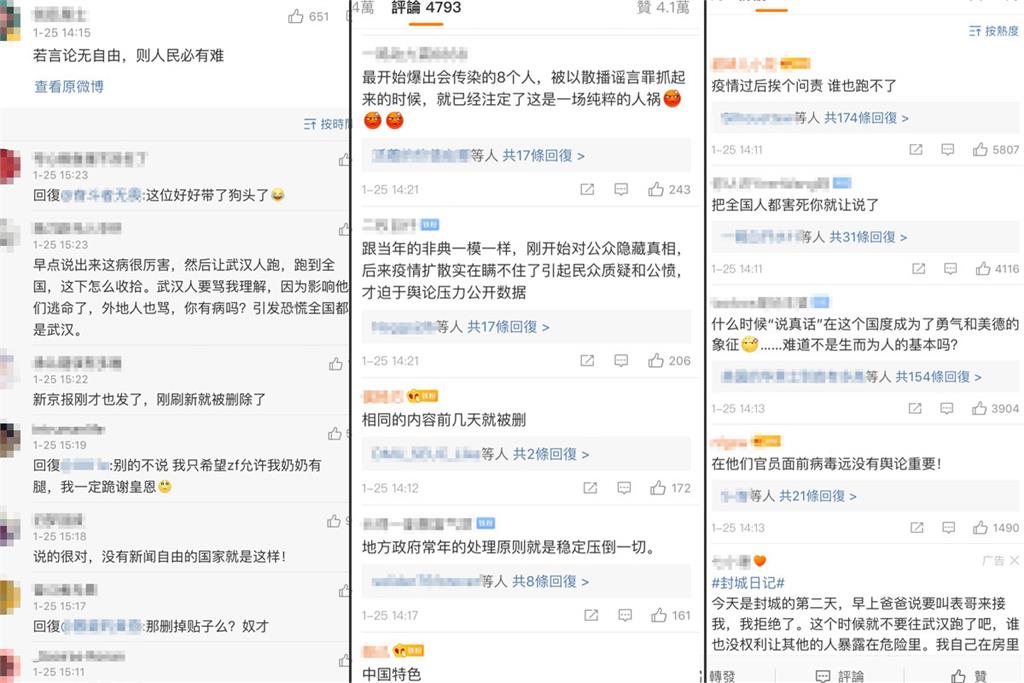This screenshot has width=1024, height=683.
Task: Open the 查看原微博 link
Action: pos(69,86)
